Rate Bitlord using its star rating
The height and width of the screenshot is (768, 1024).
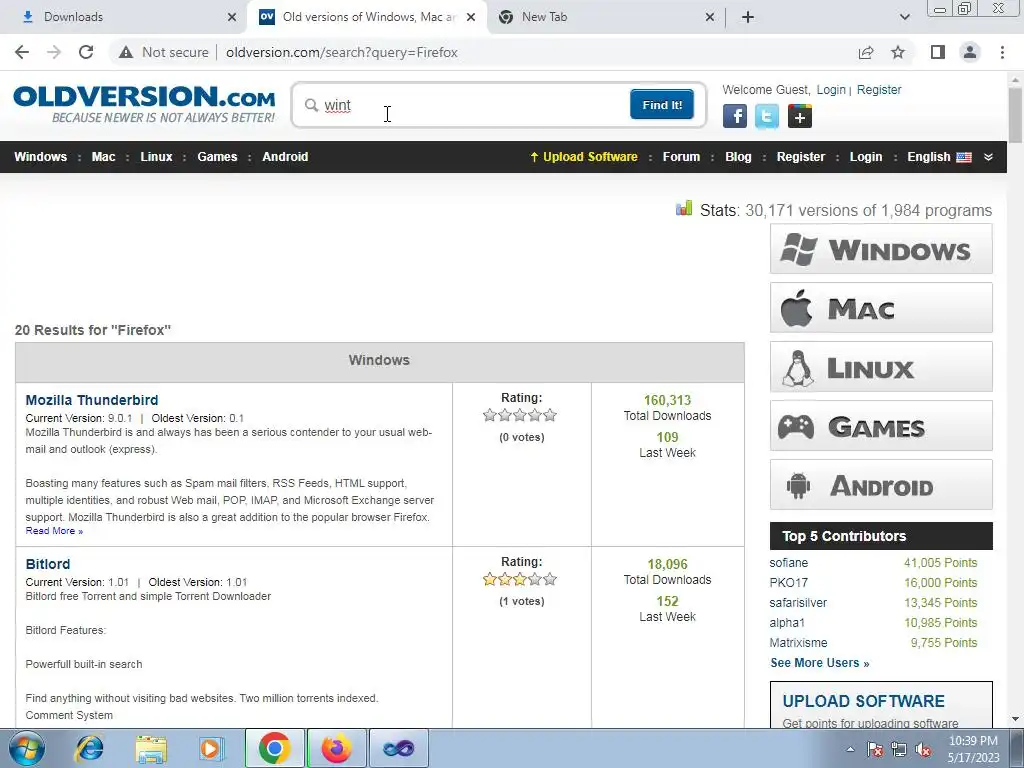[520, 579]
